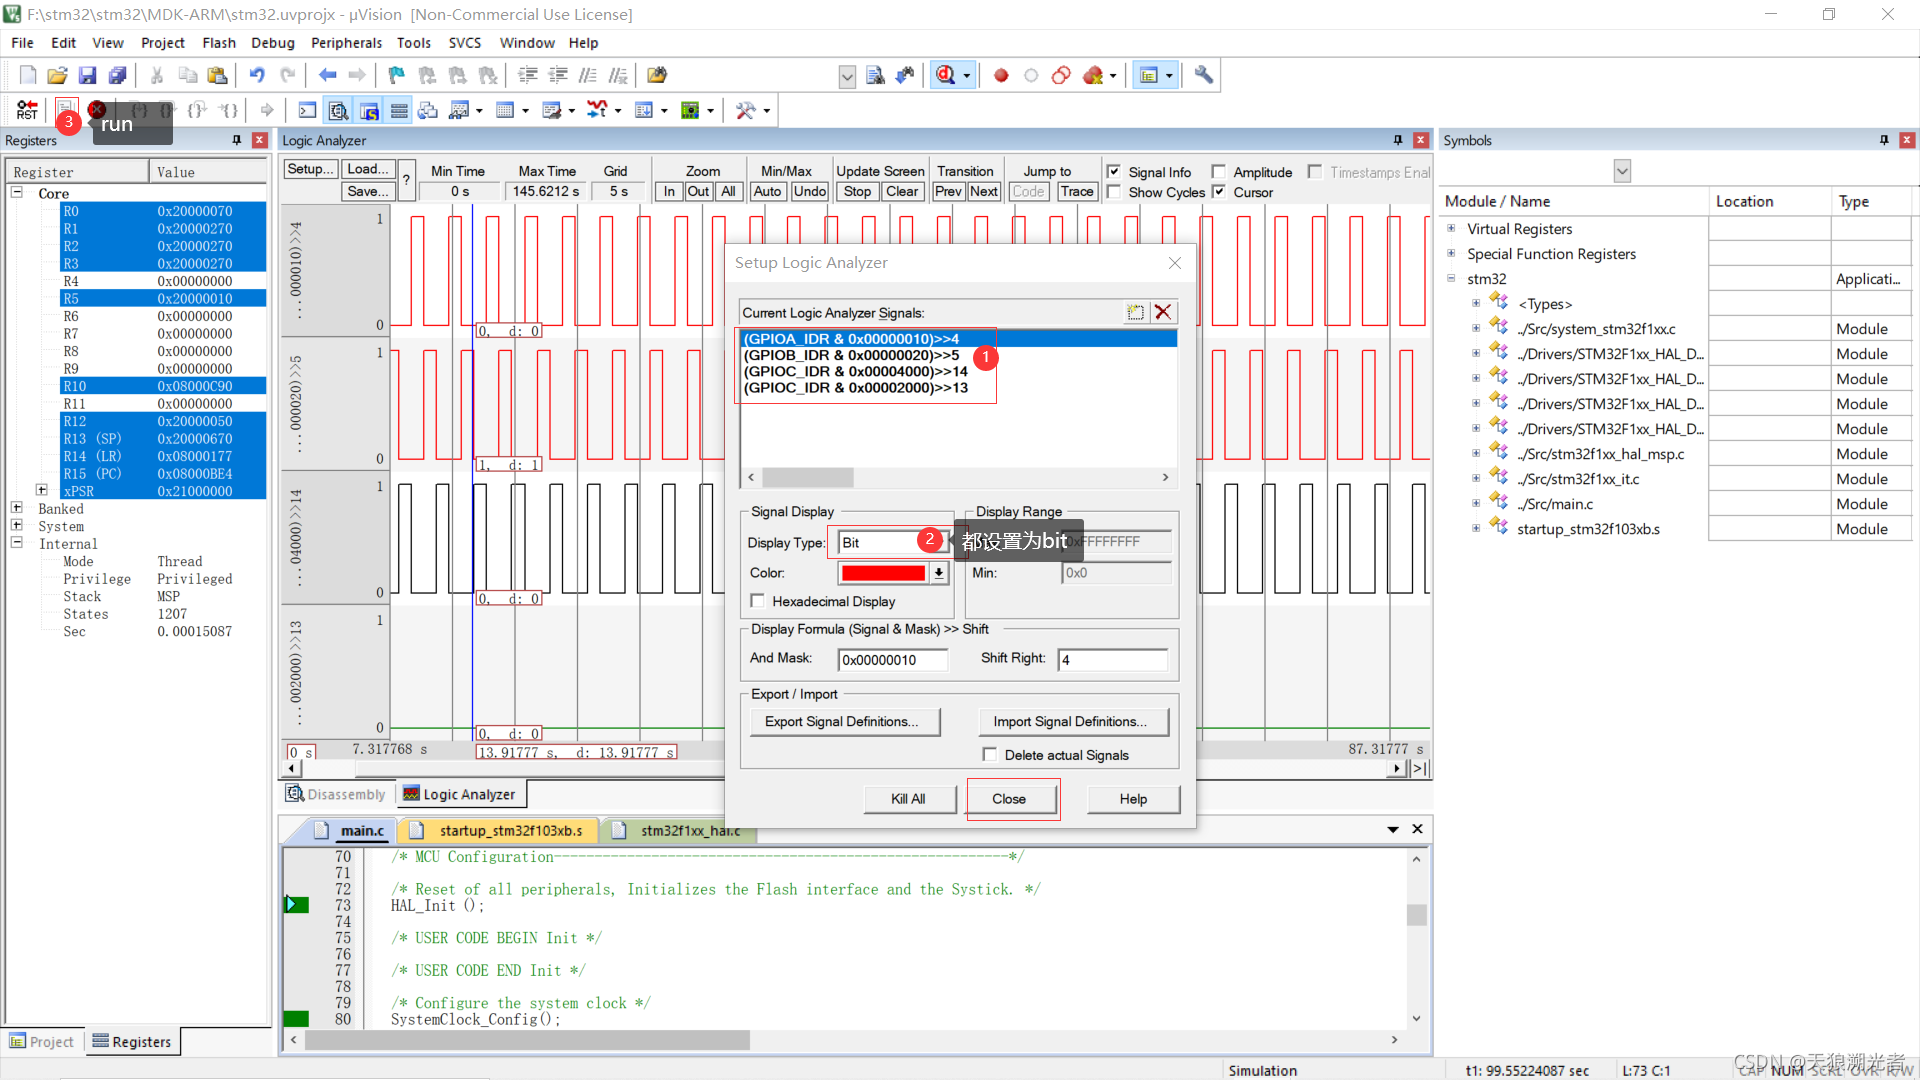Image resolution: width=1920 pixels, height=1080 pixels.
Task: Click the Save file toolbar icon
Action: tap(87, 75)
